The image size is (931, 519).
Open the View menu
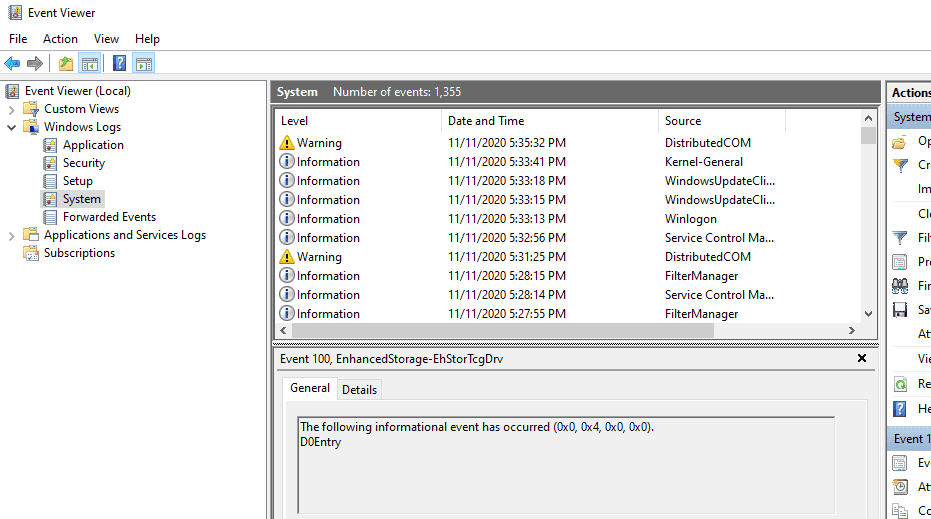click(x=106, y=39)
